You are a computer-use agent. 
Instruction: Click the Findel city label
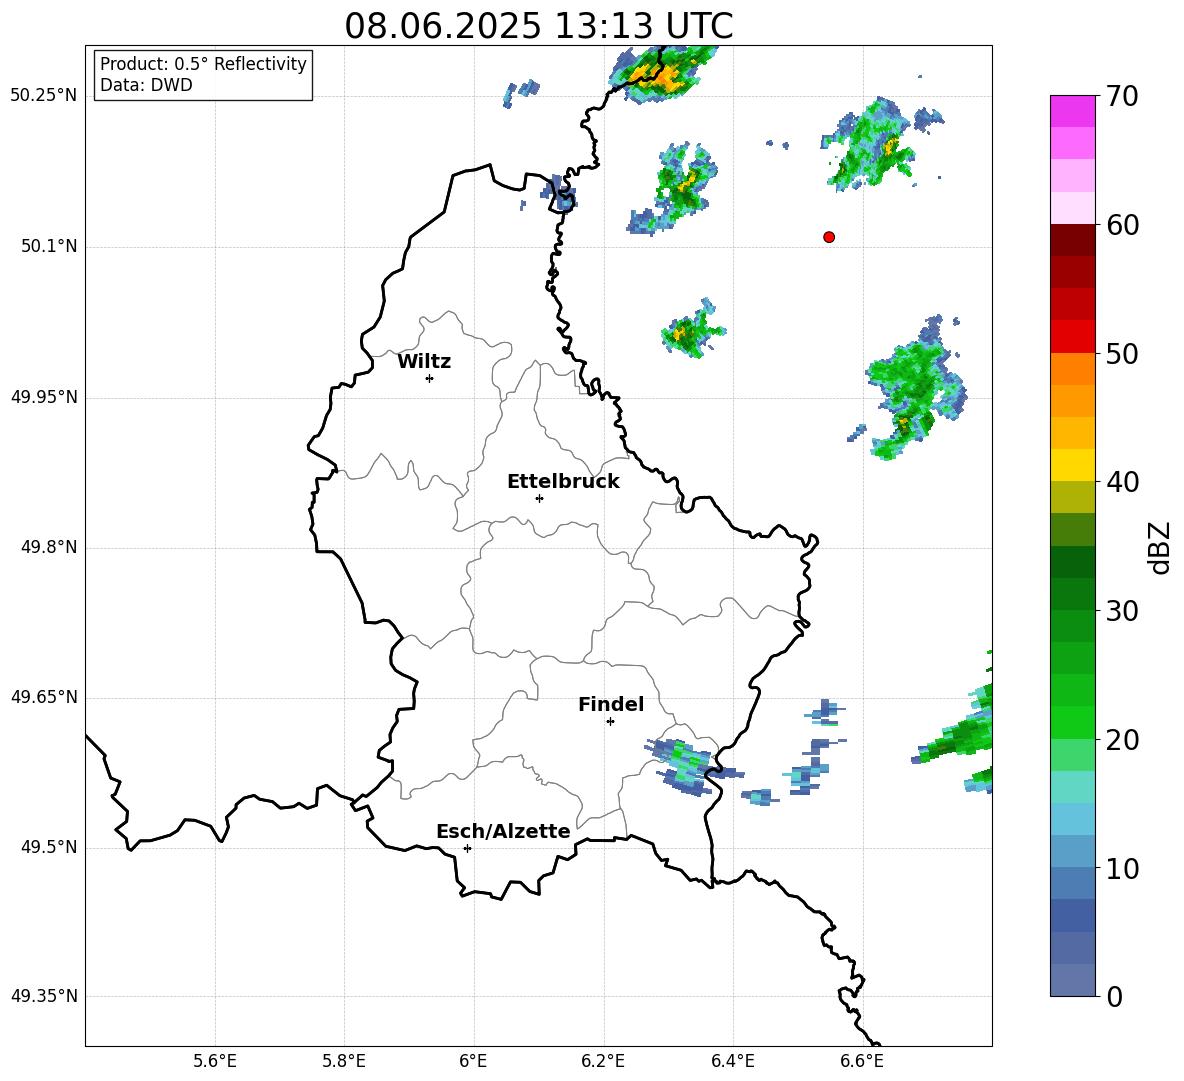(611, 704)
